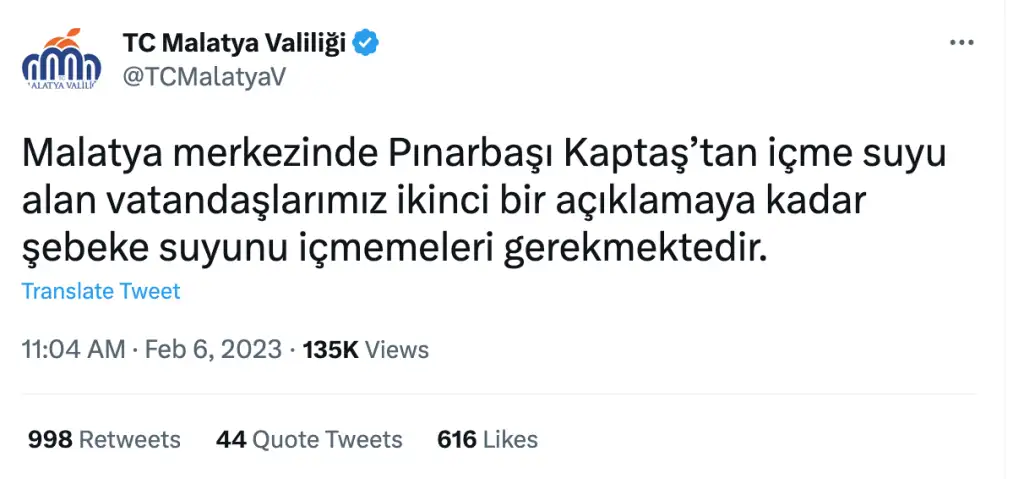Screen dimensions: 1024x479
Task: Click the blue verified badge icon
Action: point(366,44)
